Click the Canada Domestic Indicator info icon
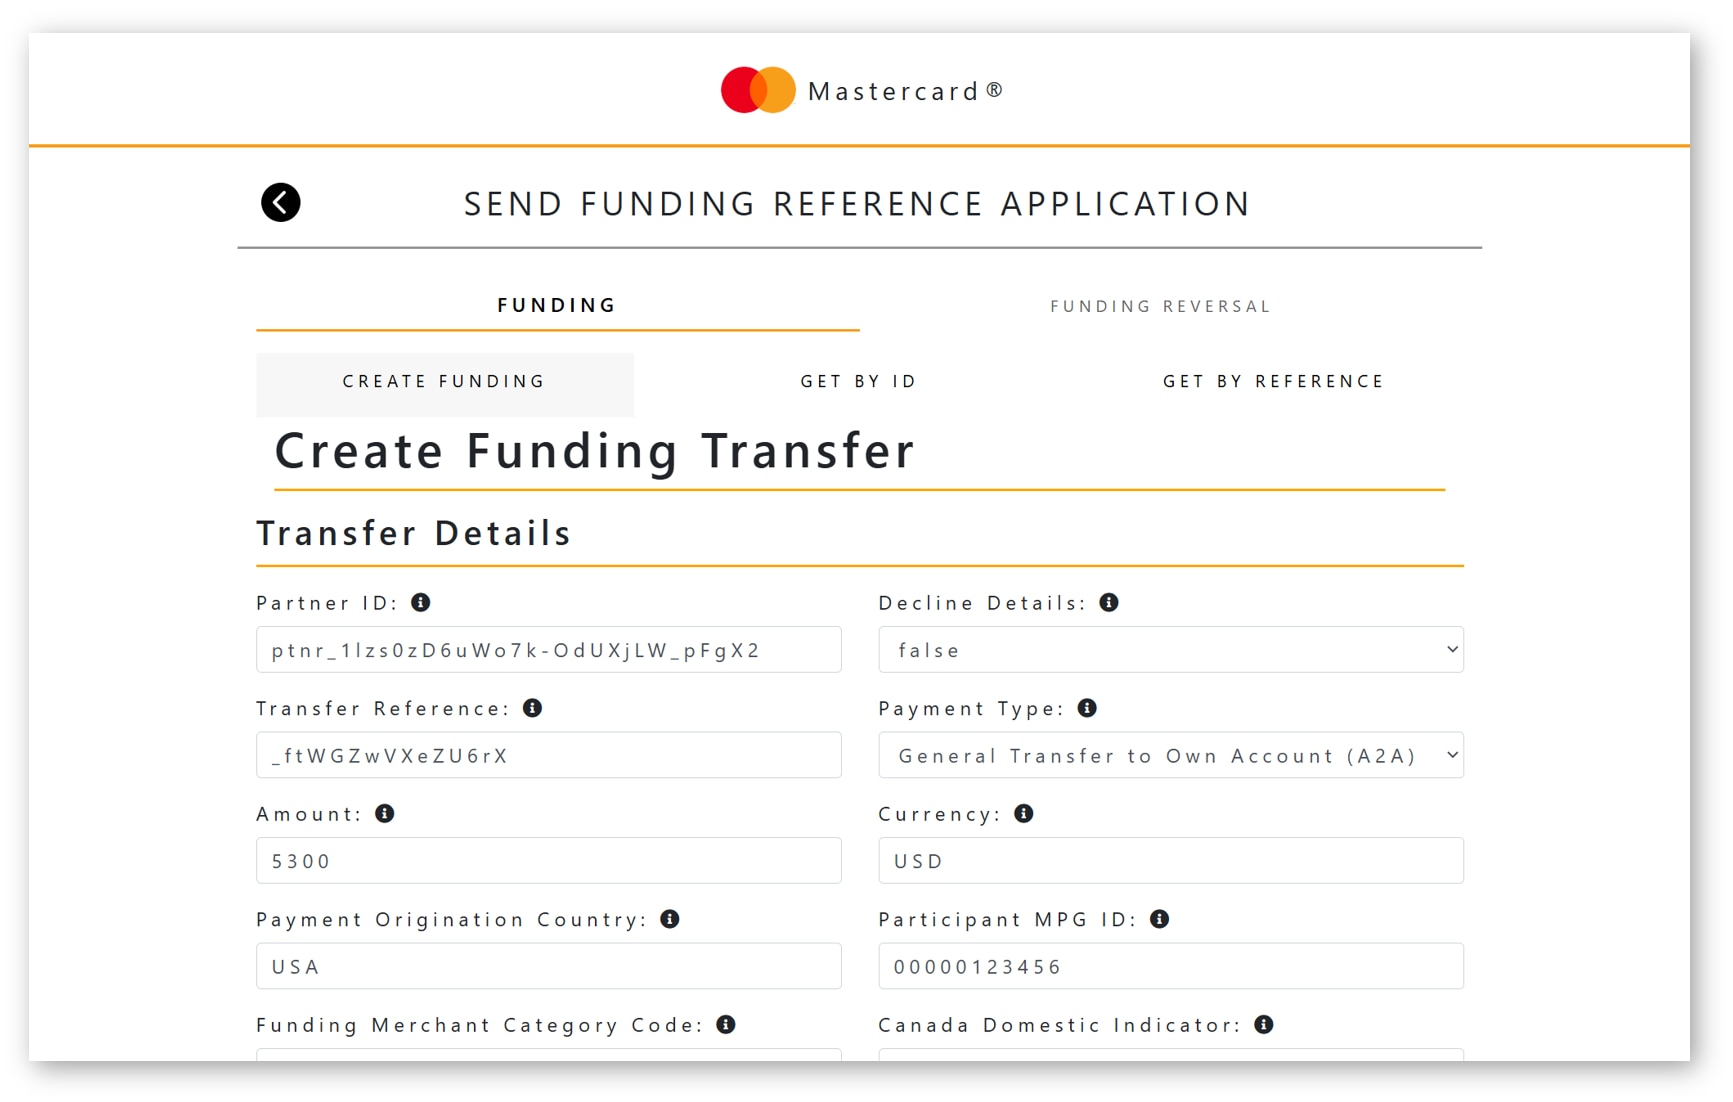Viewport: 1733px width, 1102px height. 1262,1024
